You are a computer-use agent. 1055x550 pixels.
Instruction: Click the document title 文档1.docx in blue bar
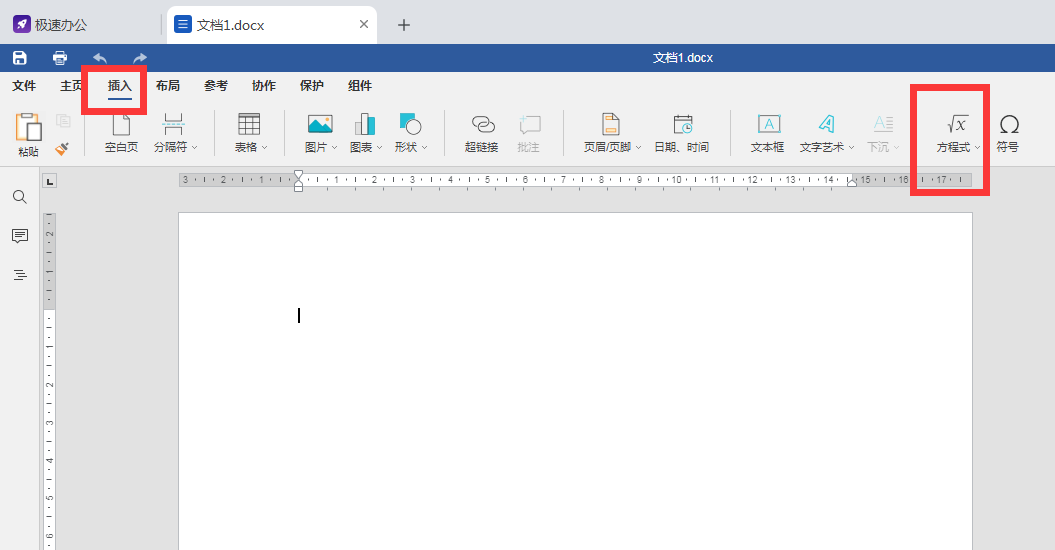[682, 58]
